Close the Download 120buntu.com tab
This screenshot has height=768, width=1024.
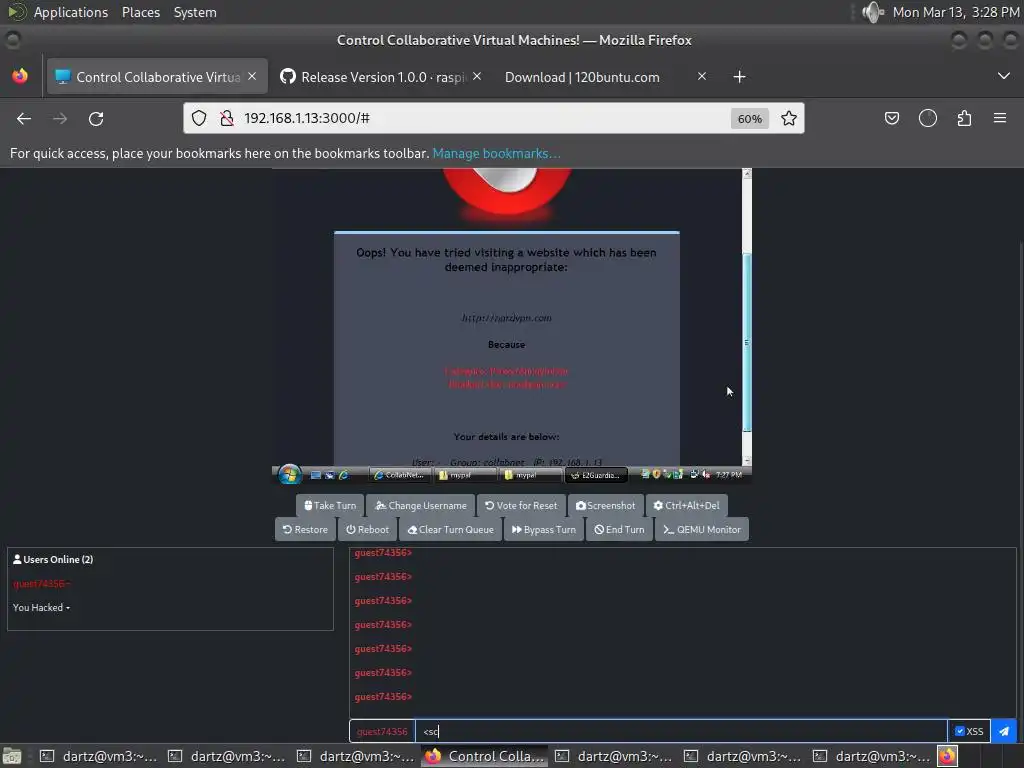click(x=701, y=76)
